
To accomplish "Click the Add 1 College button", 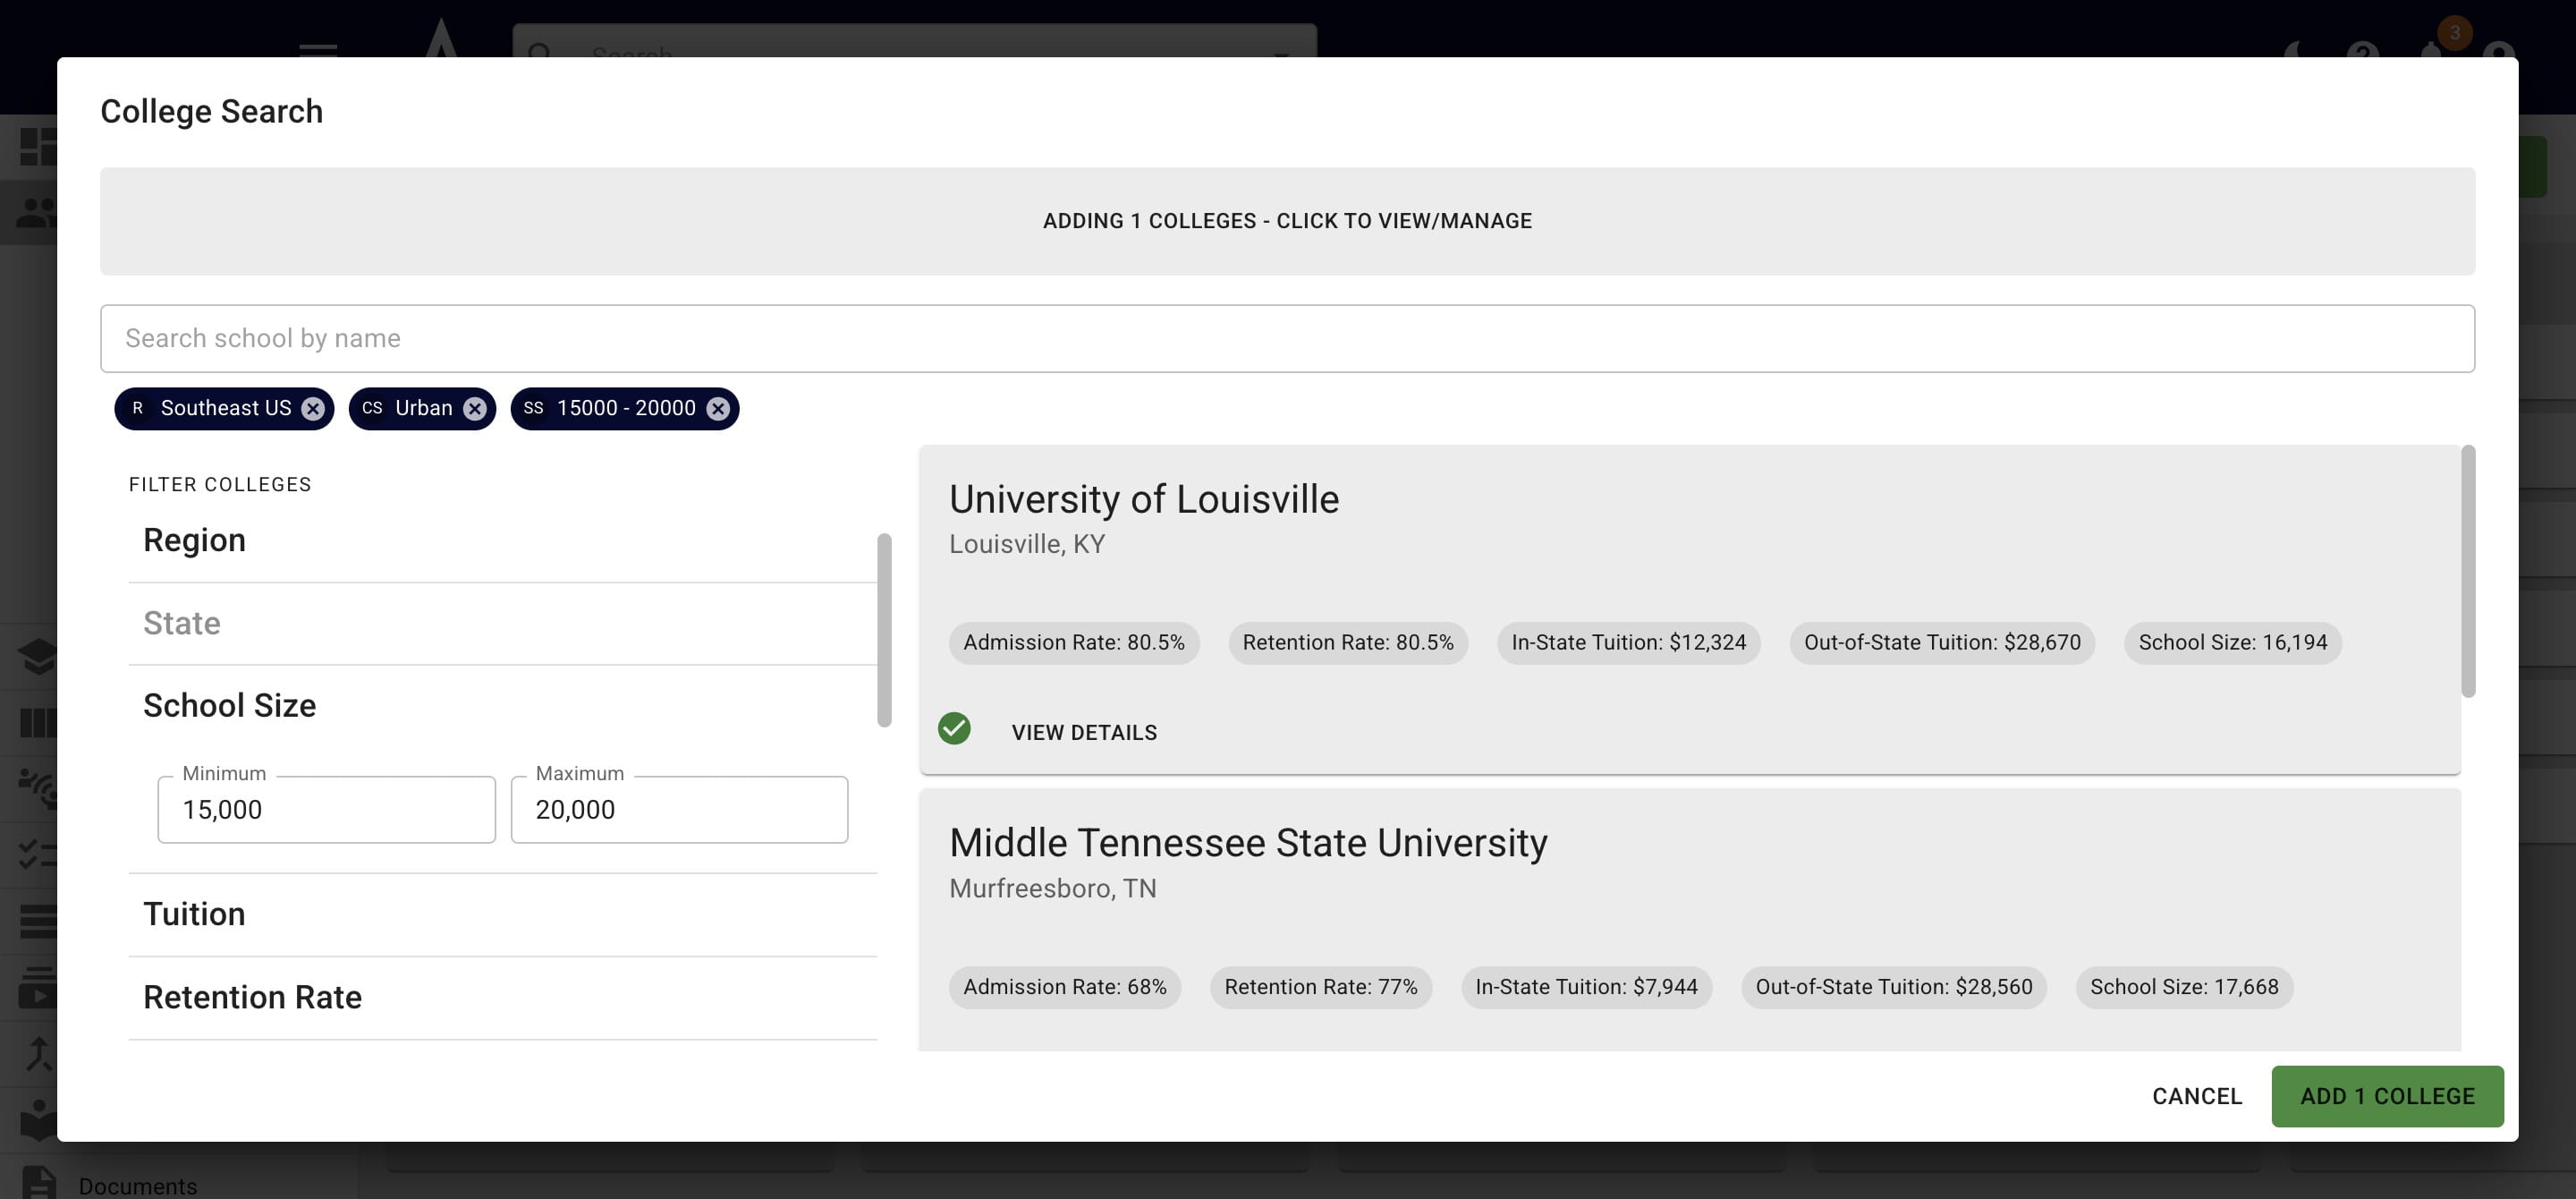I will (x=2387, y=1096).
